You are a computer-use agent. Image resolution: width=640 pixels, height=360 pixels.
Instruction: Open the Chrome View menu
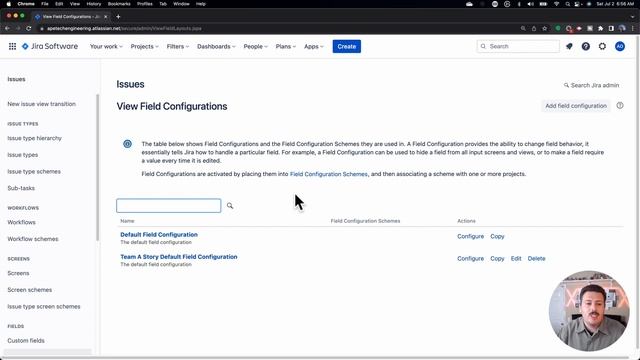tap(75, 4)
